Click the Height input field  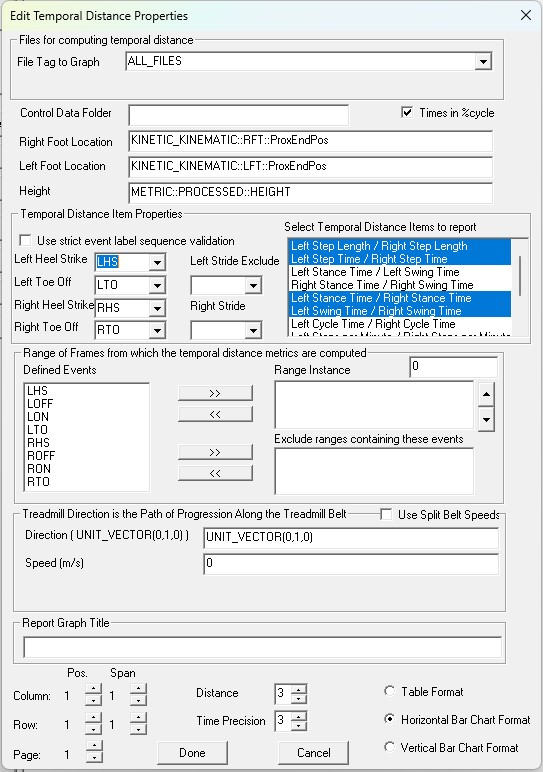(310, 193)
